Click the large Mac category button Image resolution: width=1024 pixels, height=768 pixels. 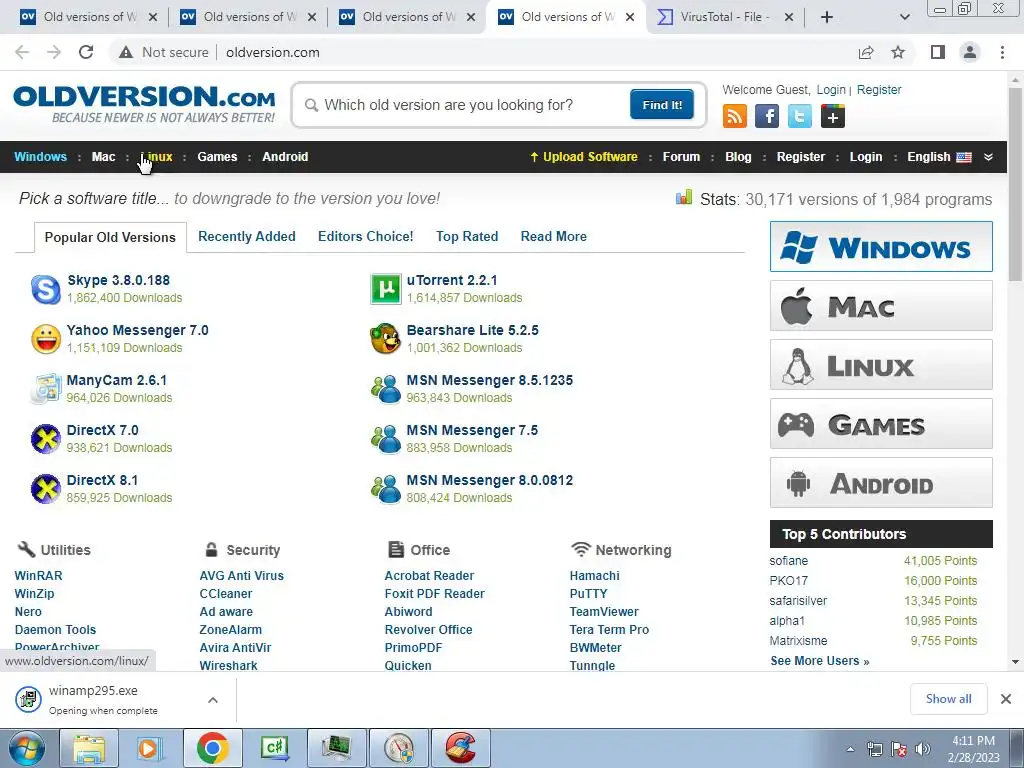881,306
